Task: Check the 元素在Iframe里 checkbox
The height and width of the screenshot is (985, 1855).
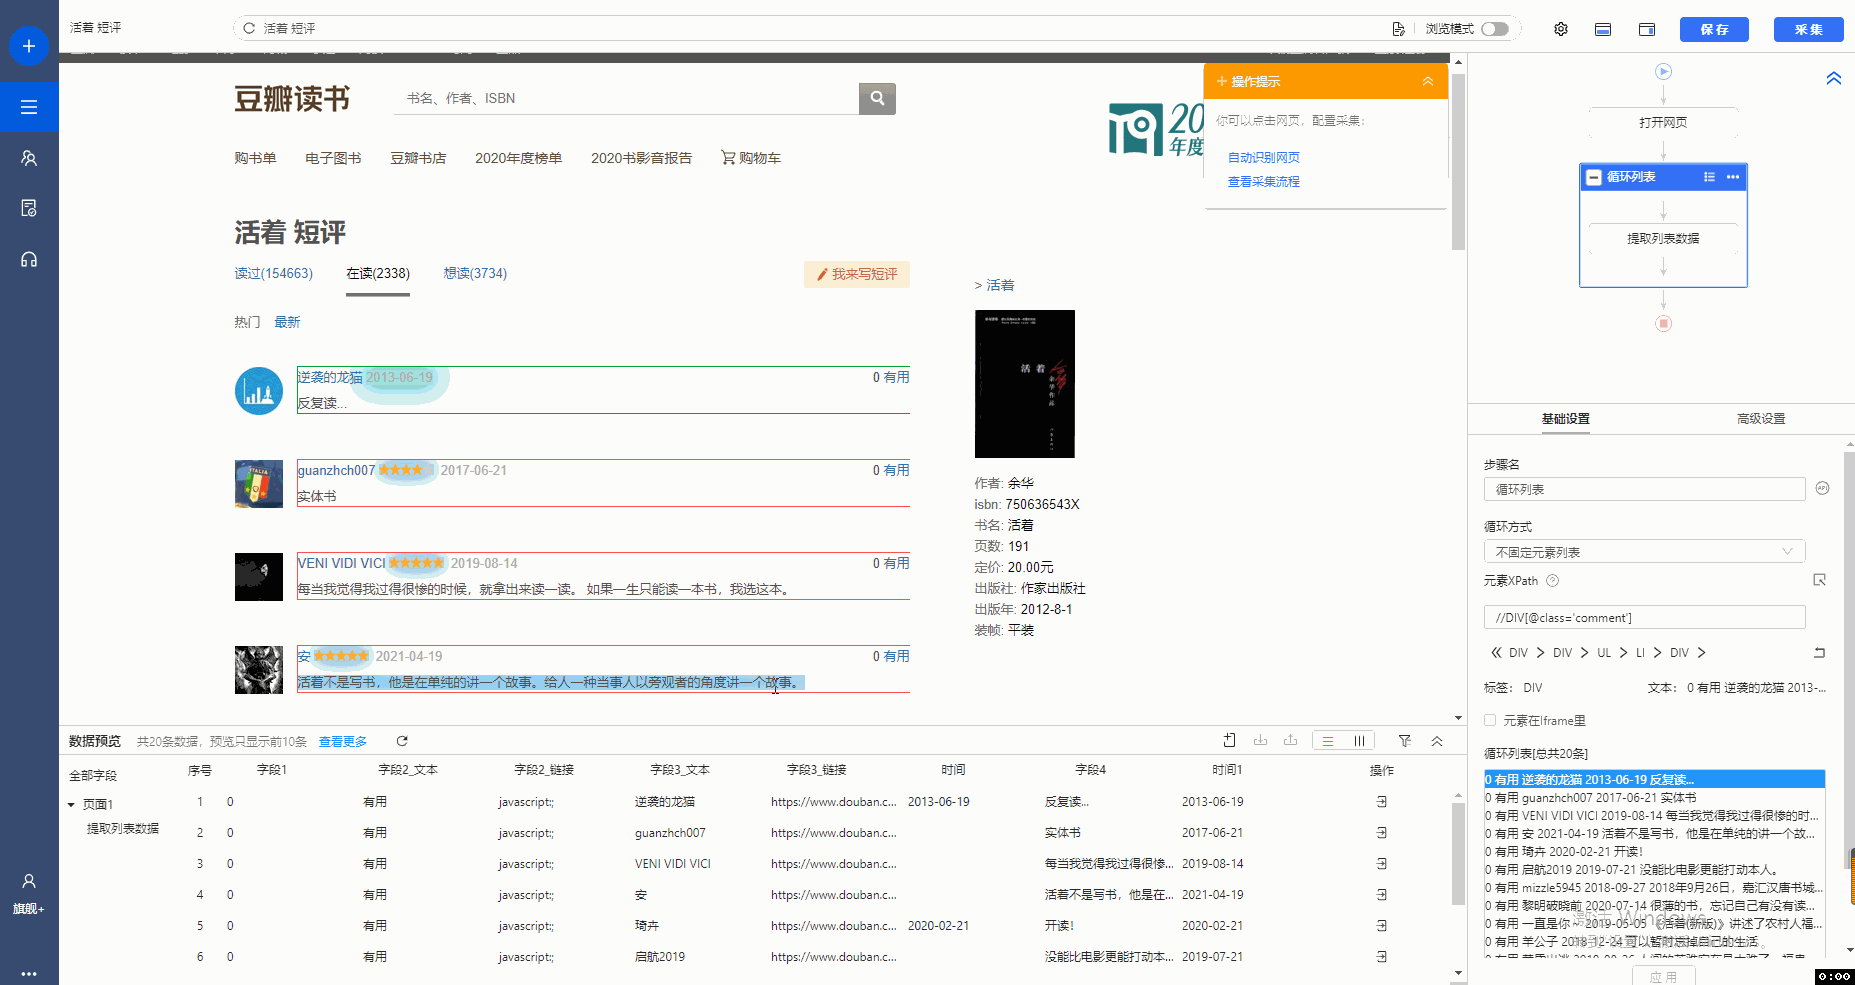Action: click(x=1490, y=720)
